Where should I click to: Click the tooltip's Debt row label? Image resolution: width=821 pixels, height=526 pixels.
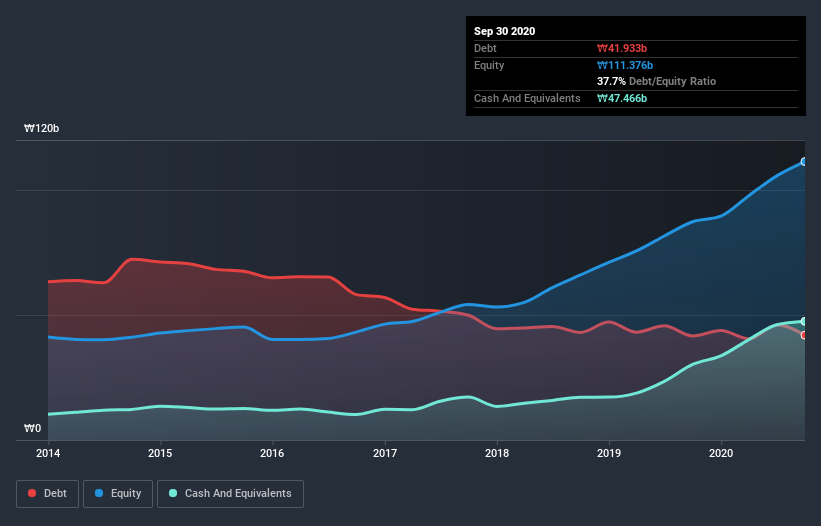point(485,48)
